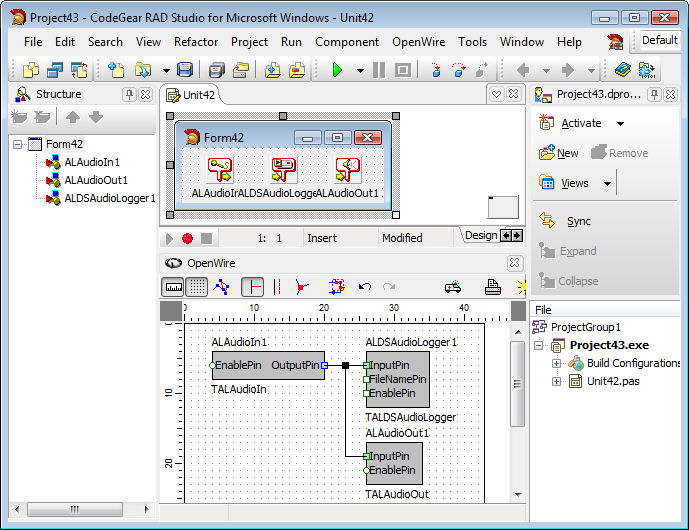Click the help books icon in toolbar
This screenshot has height=530, width=689.
tap(623, 70)
